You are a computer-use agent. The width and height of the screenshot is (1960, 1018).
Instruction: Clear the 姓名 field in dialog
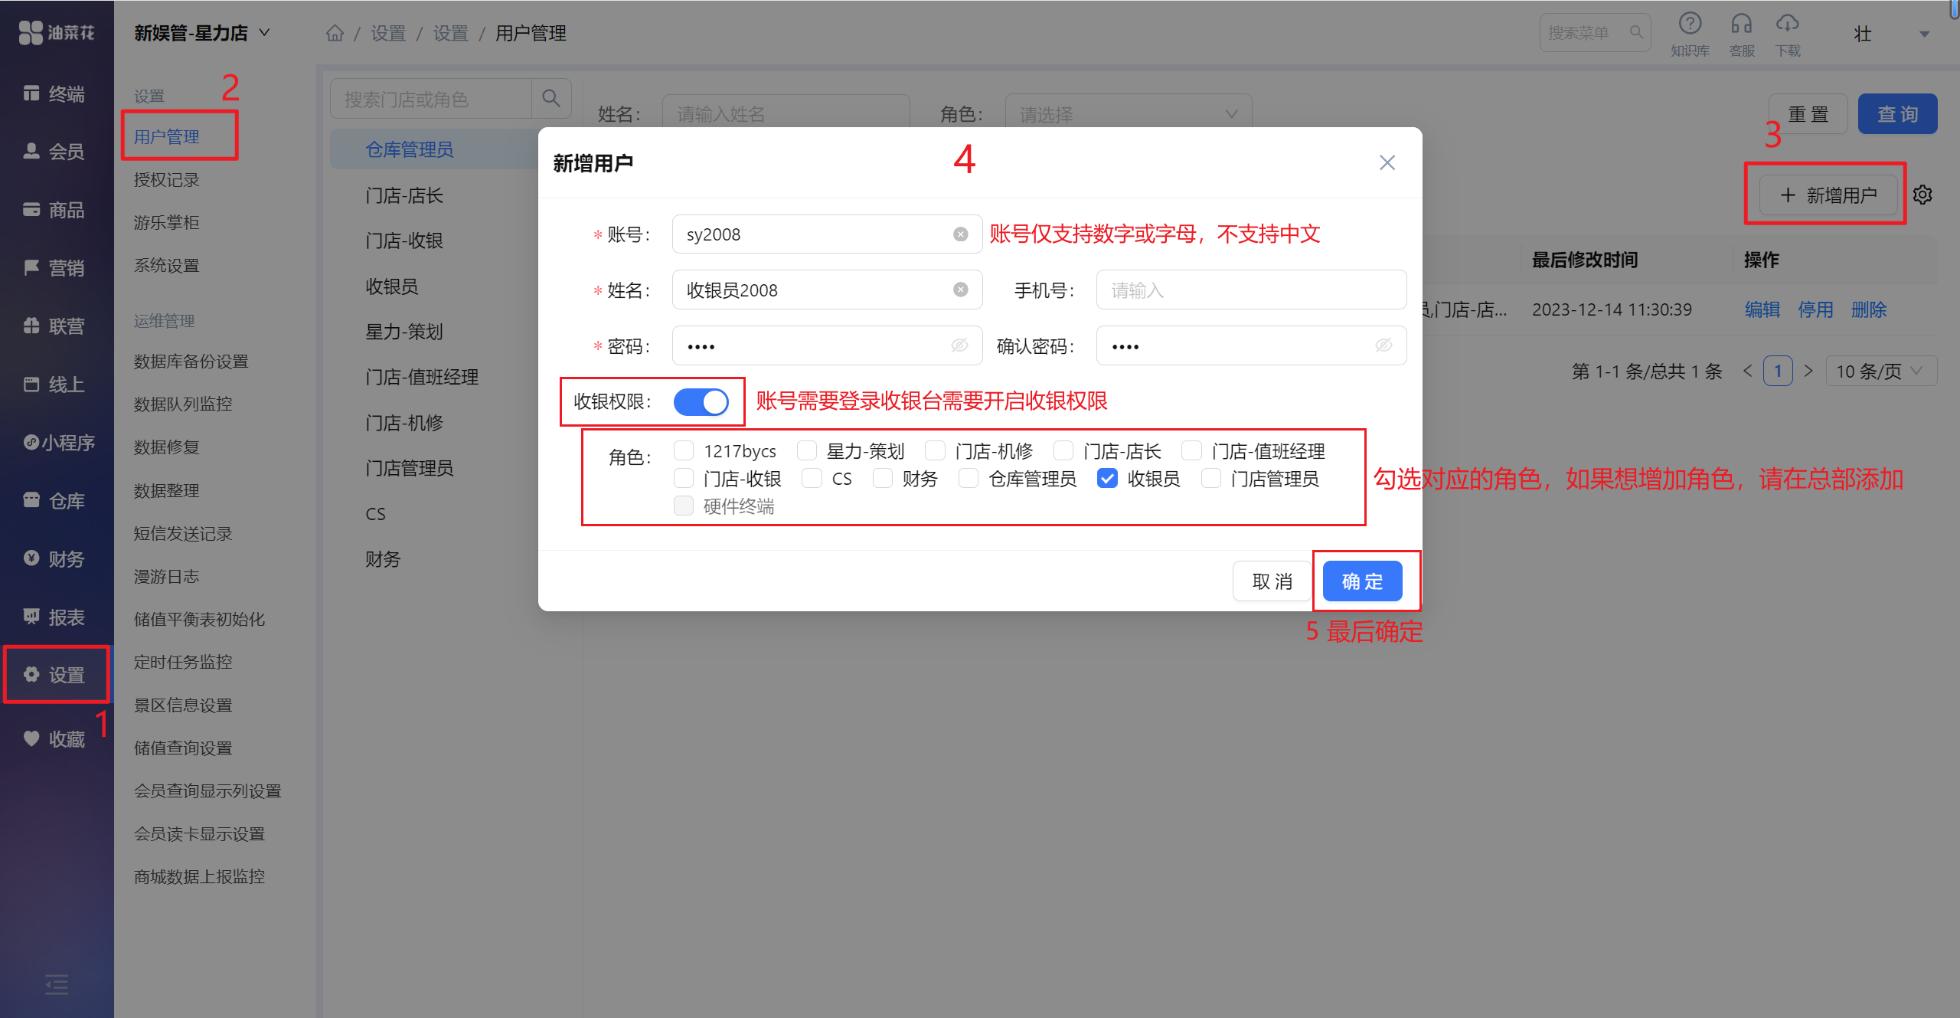point(960,290)
